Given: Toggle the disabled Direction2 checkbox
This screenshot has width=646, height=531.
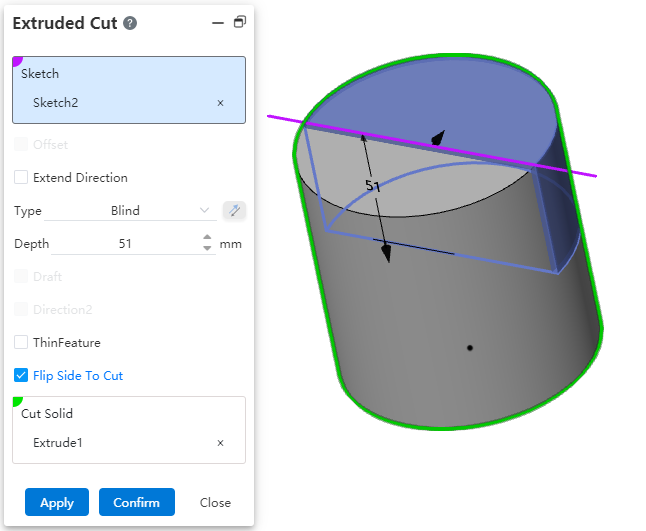Looking at the screenshot, I should coord(21,309).
